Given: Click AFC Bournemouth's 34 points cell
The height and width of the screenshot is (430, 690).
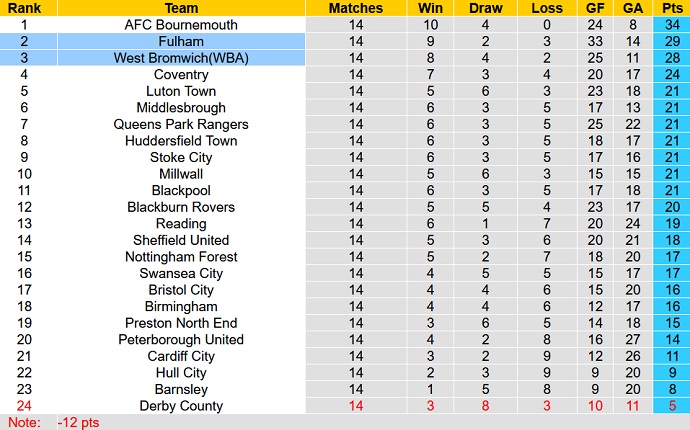Looking at the screenshot, I should click(x=668, y=25).
